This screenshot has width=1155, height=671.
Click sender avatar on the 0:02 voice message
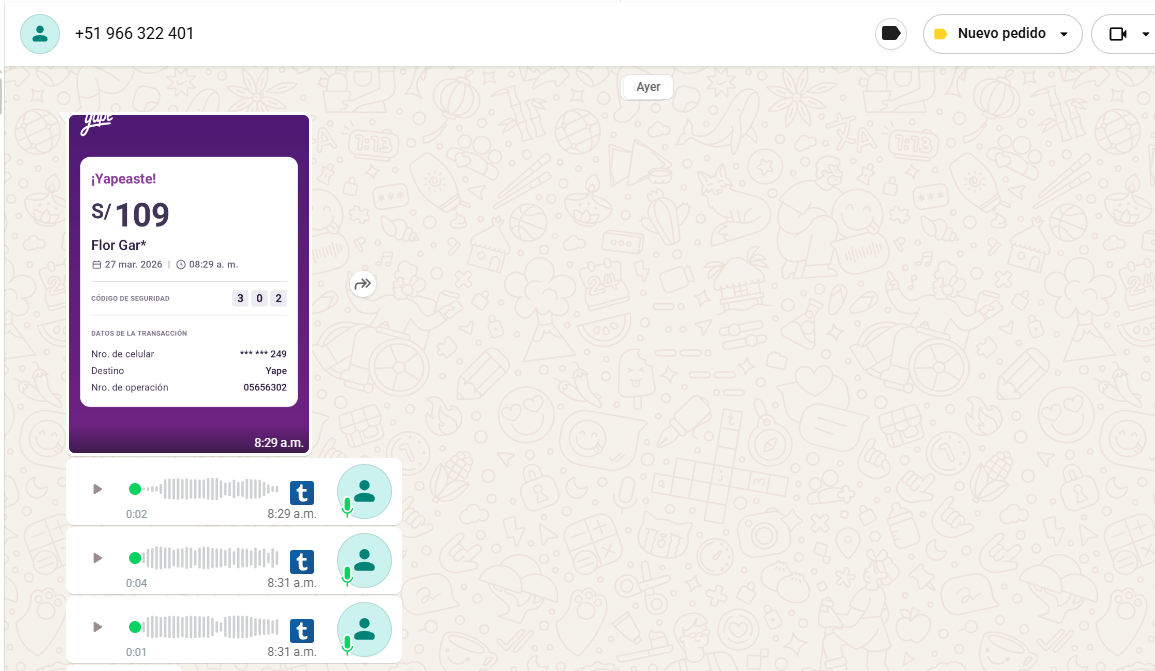[x=364, y=491]
